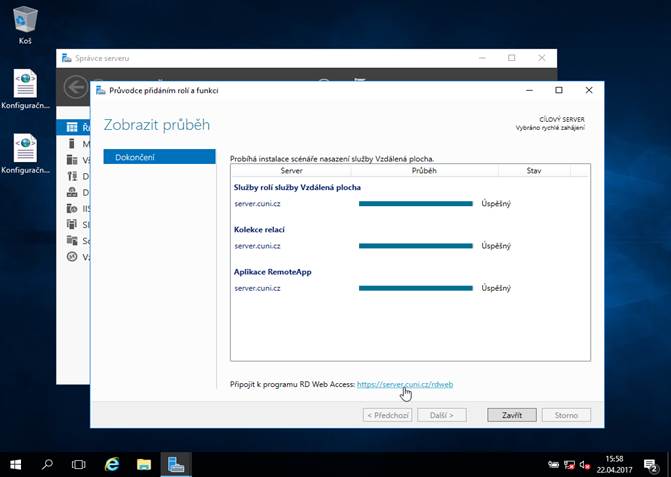This screenshot has width=671, height=477.
Task: Click the < Předchozí button
Action: point(388,415)
